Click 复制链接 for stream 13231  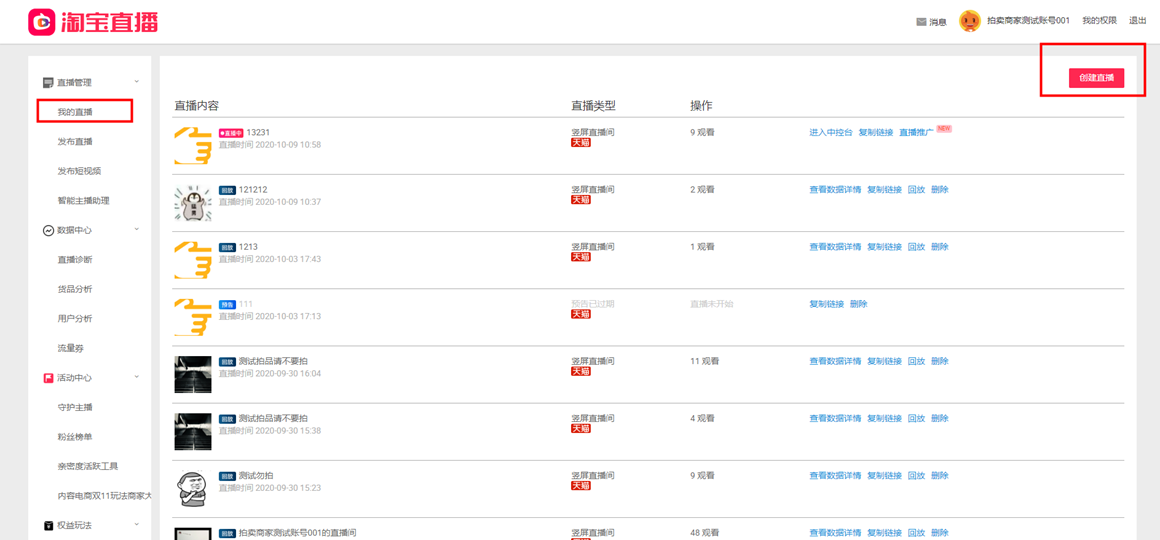coord(876,132)
